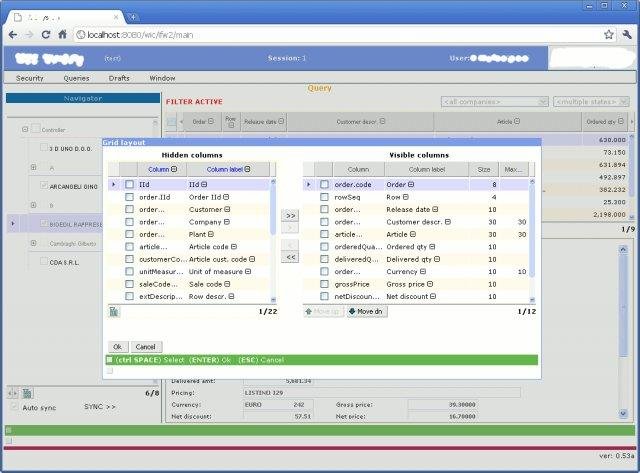Open the browser wrench settings menu

627,35
